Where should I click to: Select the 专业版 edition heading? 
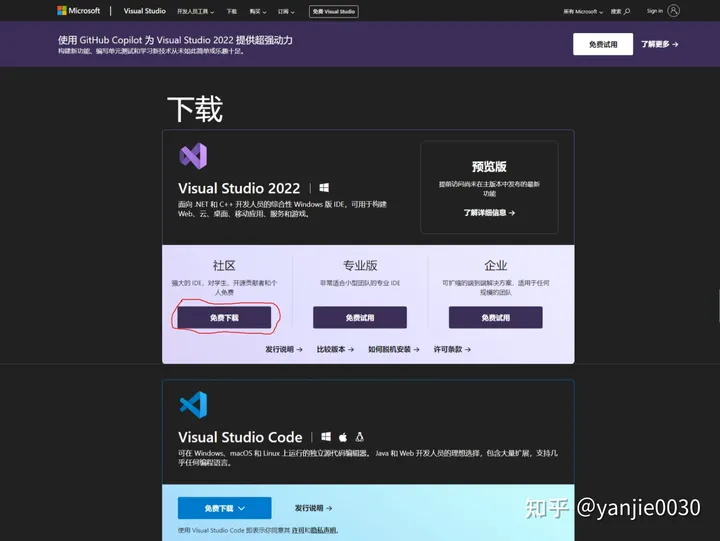pyautogui.click(x=360, y=265)
